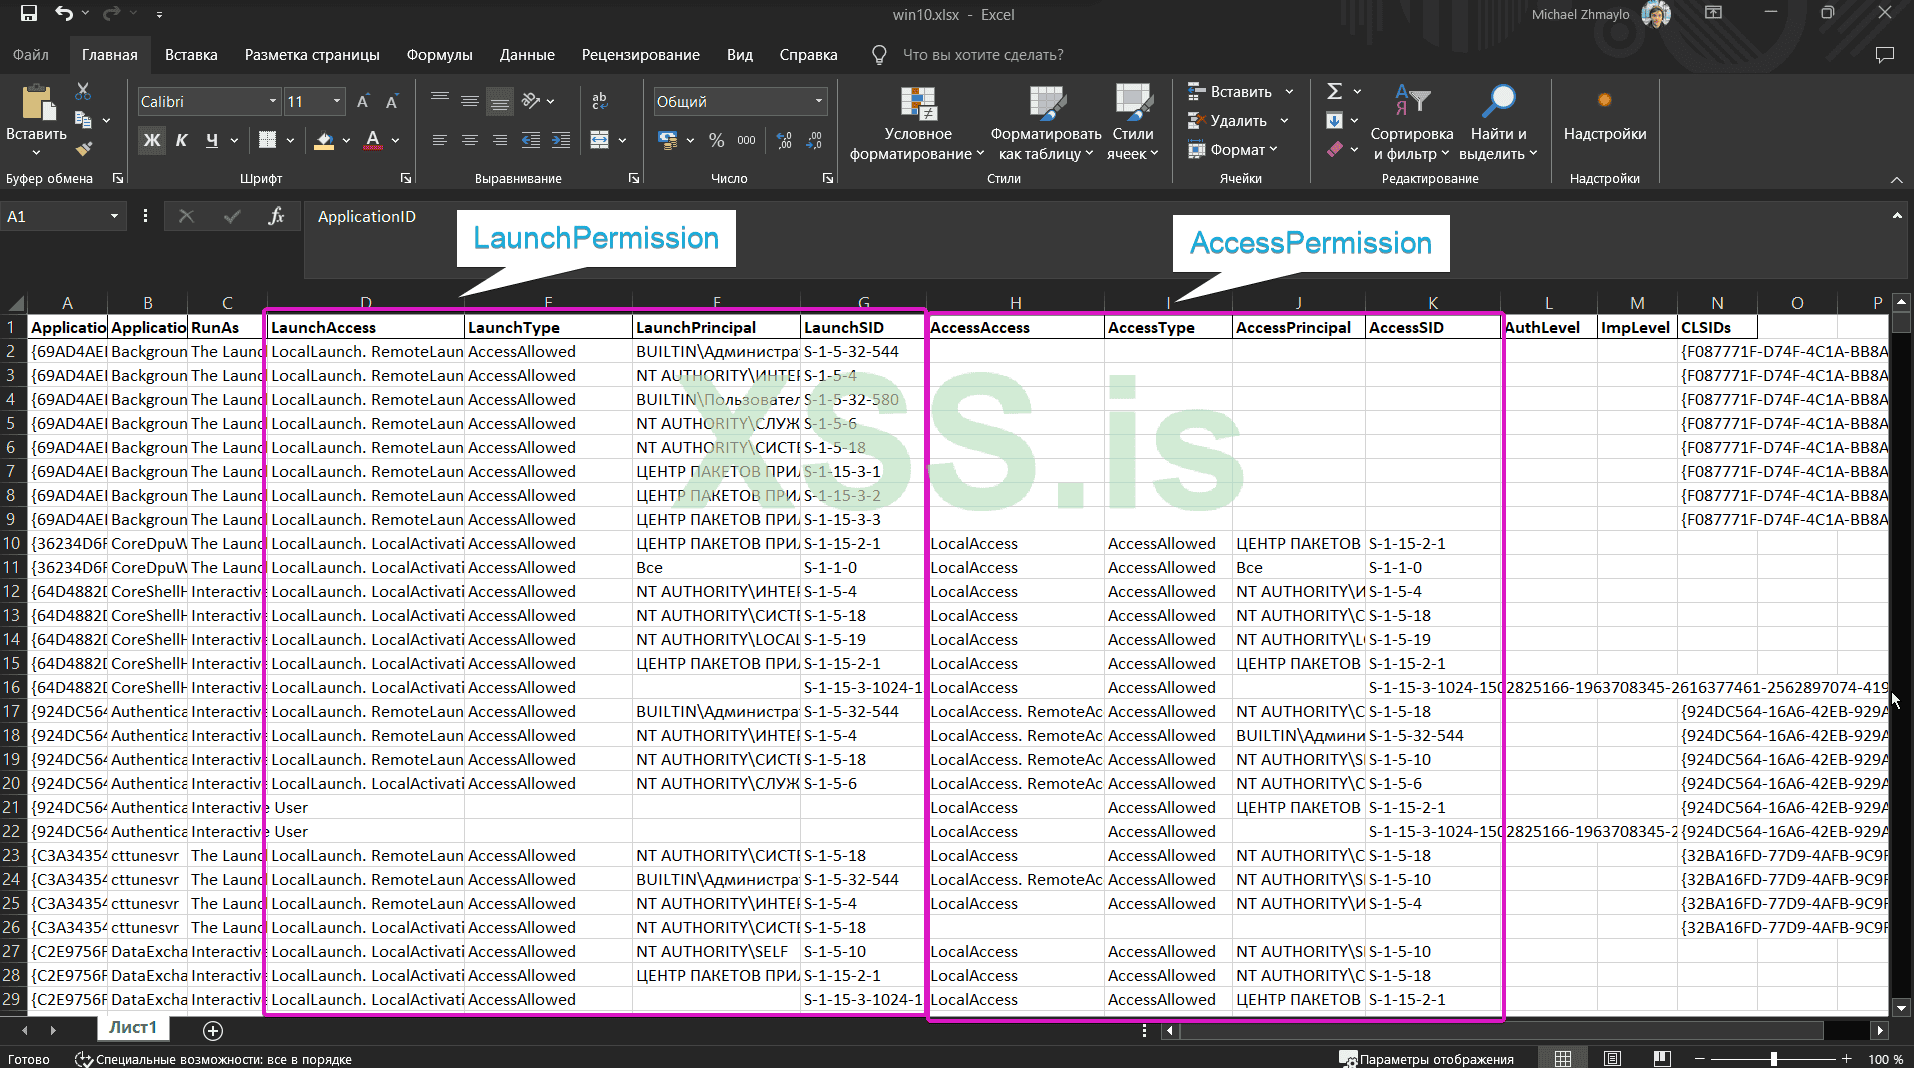Switch to the Данные ribbon tab

click(526, 55)
